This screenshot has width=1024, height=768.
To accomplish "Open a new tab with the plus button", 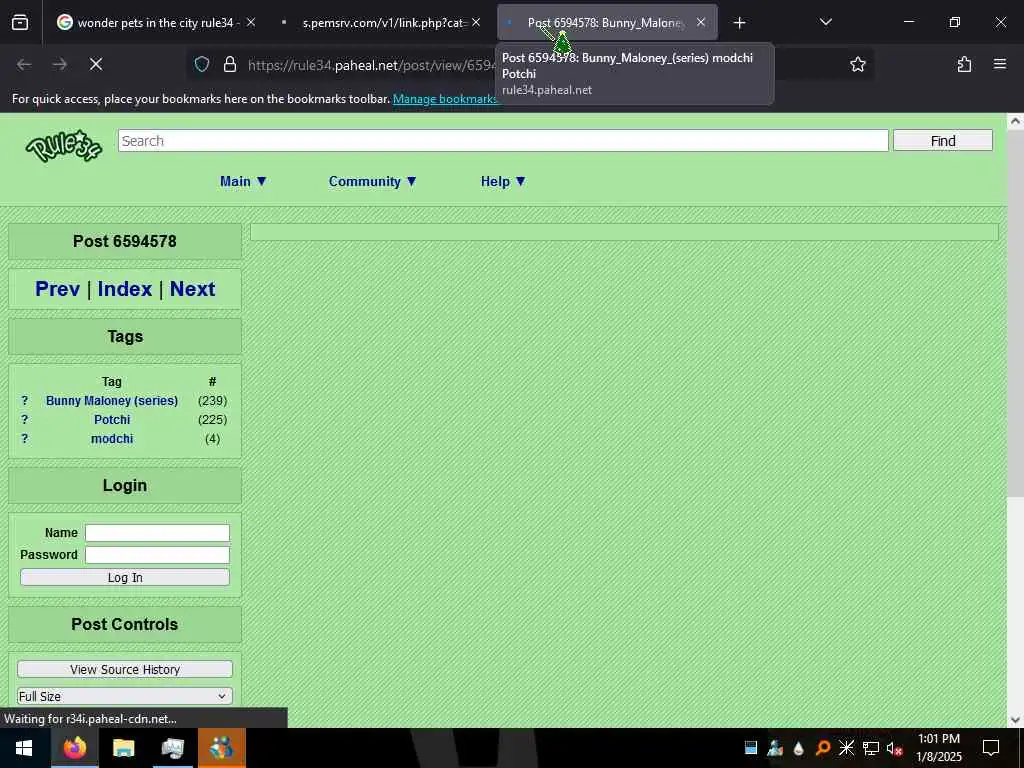I will (x=739, y=23).
